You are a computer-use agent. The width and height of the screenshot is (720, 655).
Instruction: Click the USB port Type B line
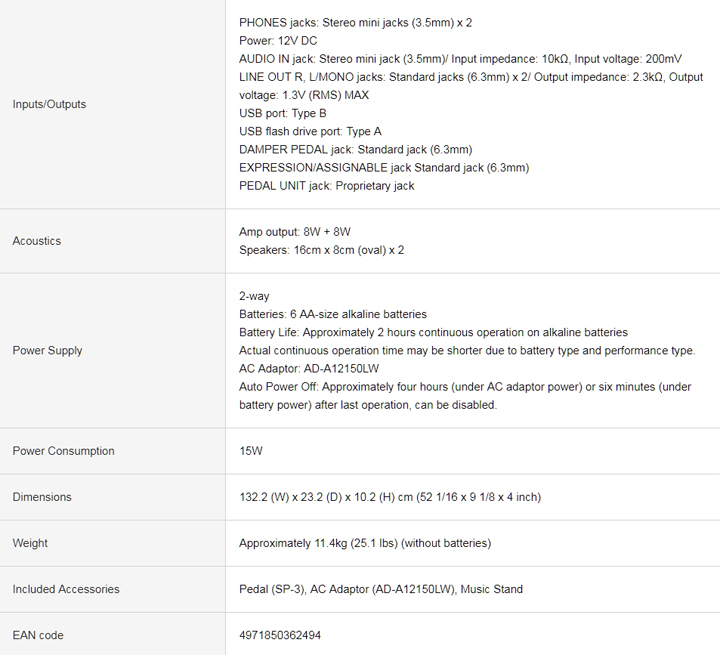point(283,113)
